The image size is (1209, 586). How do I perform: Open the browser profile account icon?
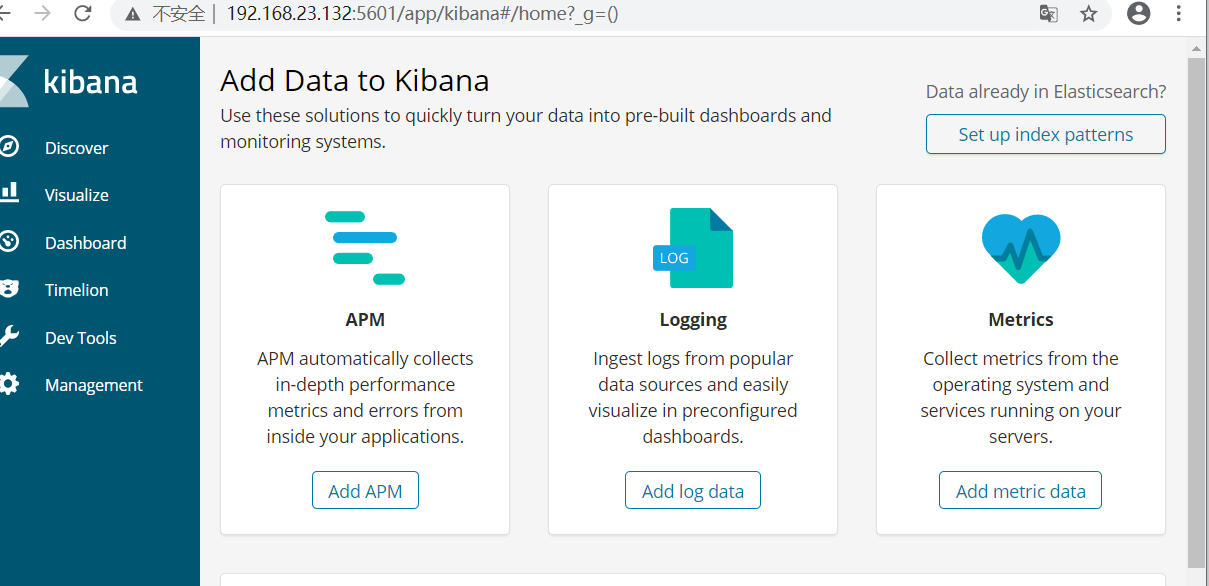click(x=1138, y=14)
